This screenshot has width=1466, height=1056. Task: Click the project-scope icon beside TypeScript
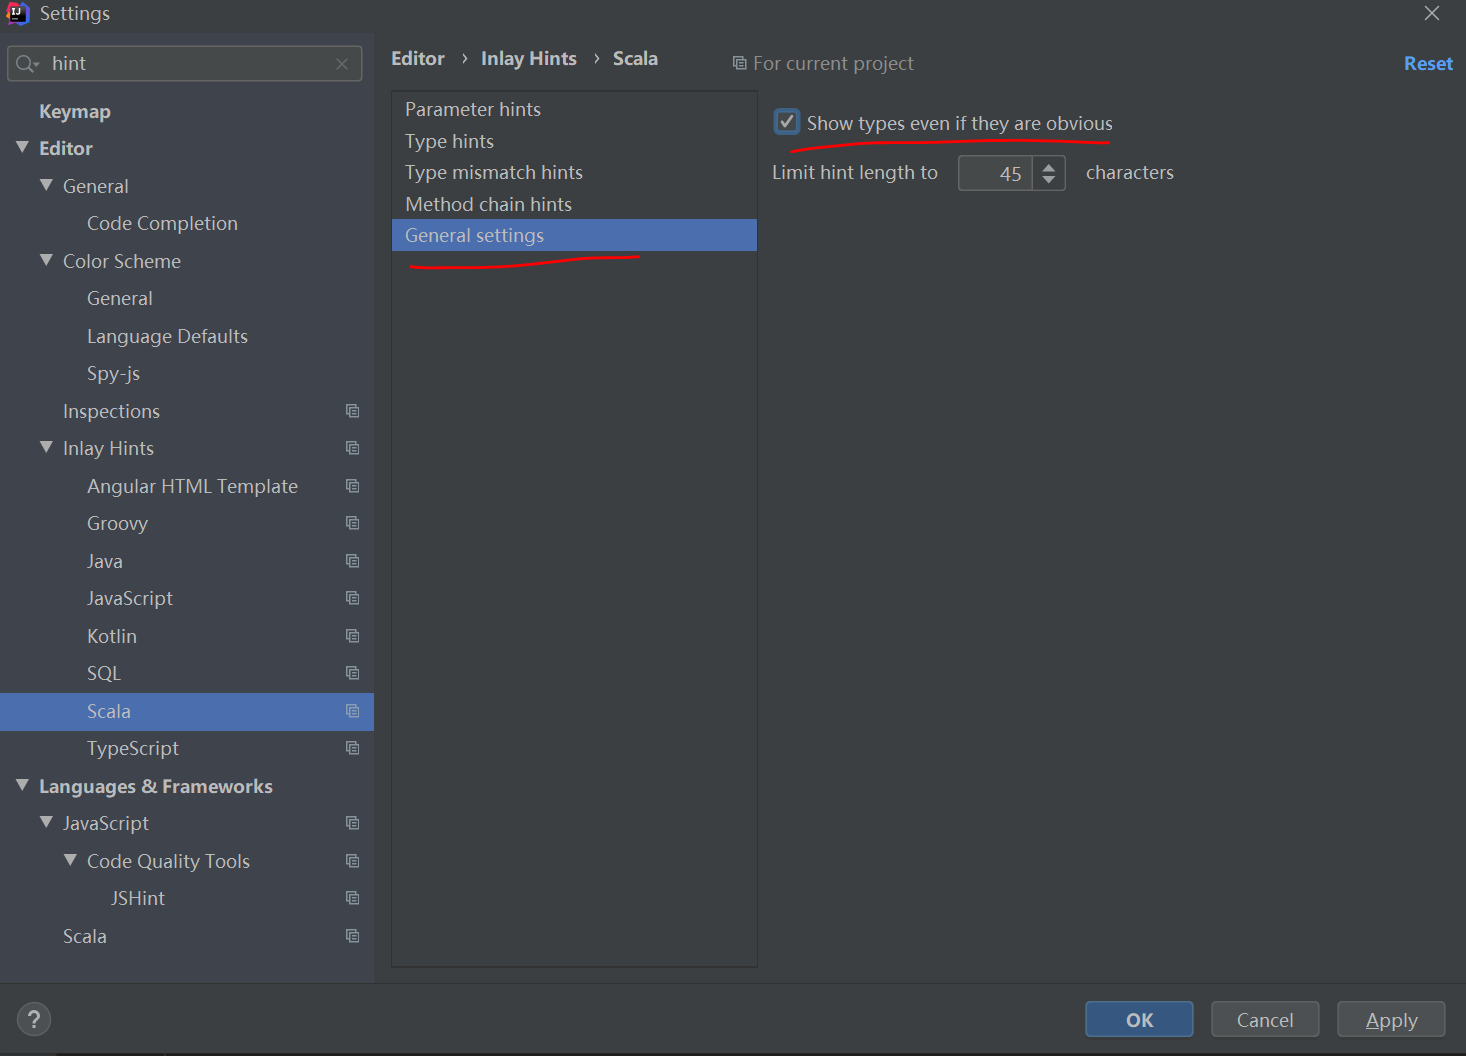[x=353, y=748]
